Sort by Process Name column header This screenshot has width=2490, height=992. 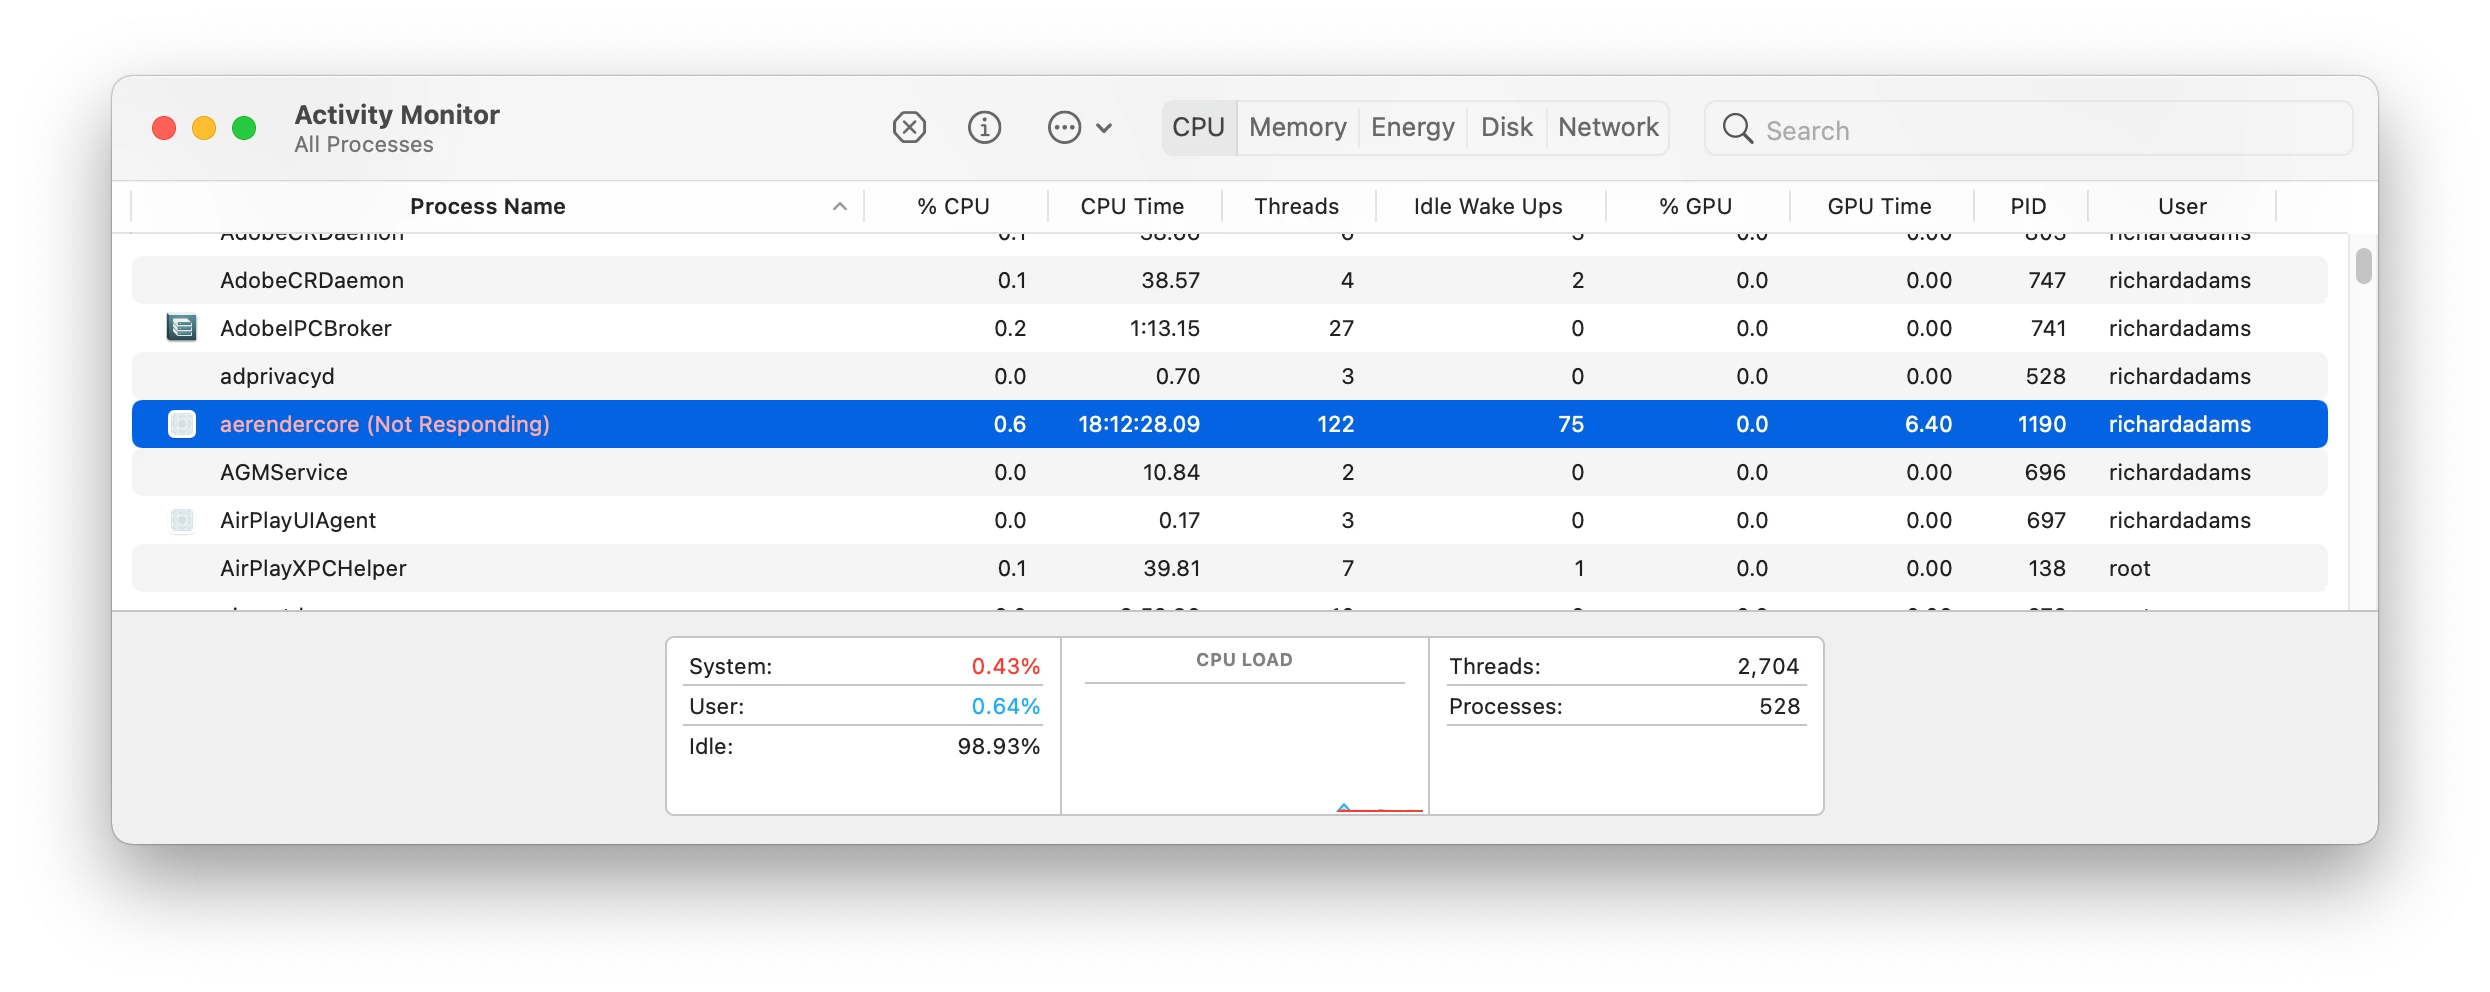pyautogui.click(x=488, y=207)
